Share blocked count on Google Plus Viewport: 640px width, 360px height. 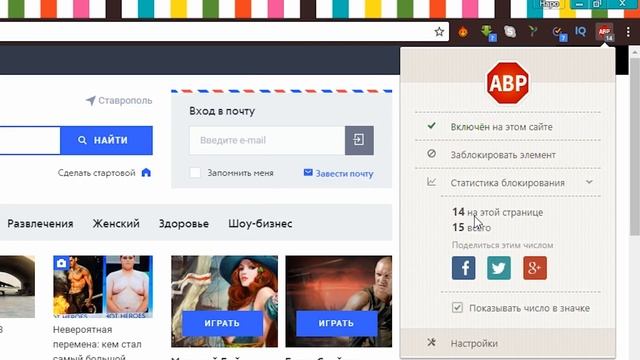pos(535,268)
